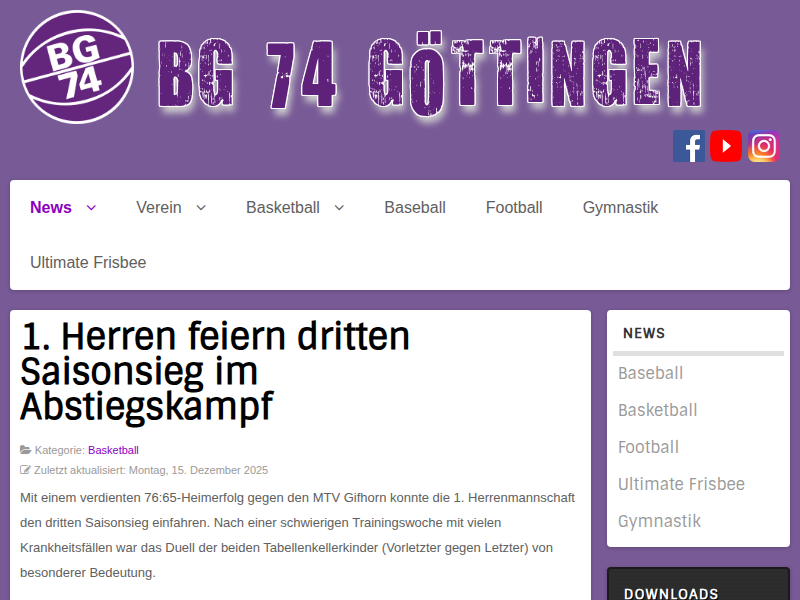Open the article headline about 1. Herren
800x600 pixels.
(x=215, y=371)
